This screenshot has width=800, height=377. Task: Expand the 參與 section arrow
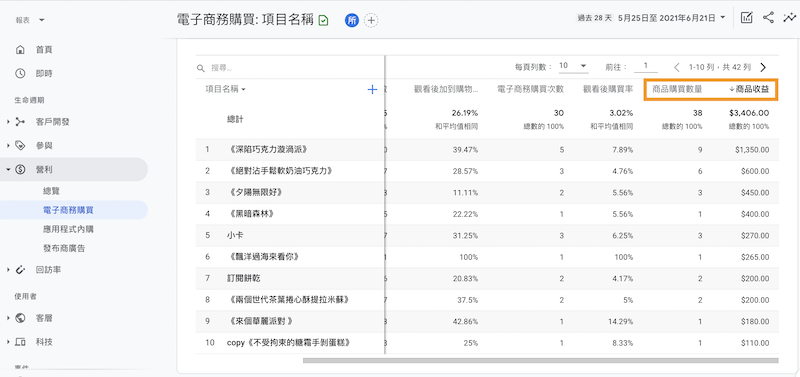(8, 145)
